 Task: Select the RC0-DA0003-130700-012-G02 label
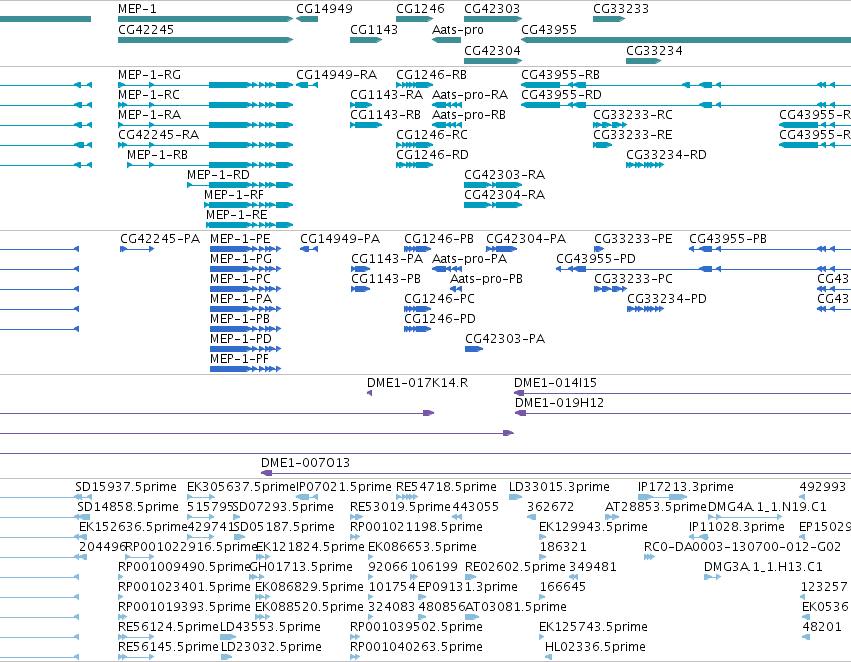pyautogui.click(x=742, y=547)
